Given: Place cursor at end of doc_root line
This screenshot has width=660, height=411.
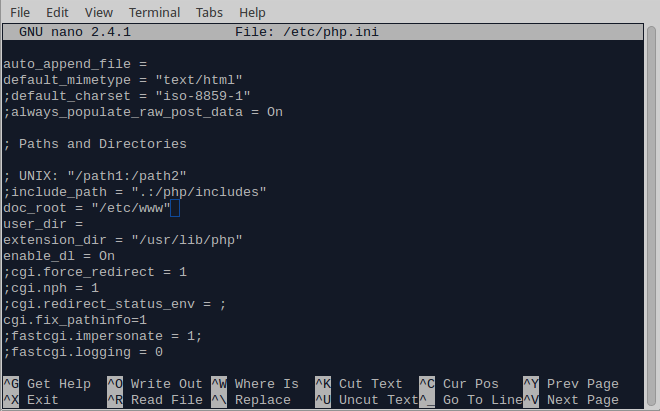Looking at the screenshot, I should (175, 208).
